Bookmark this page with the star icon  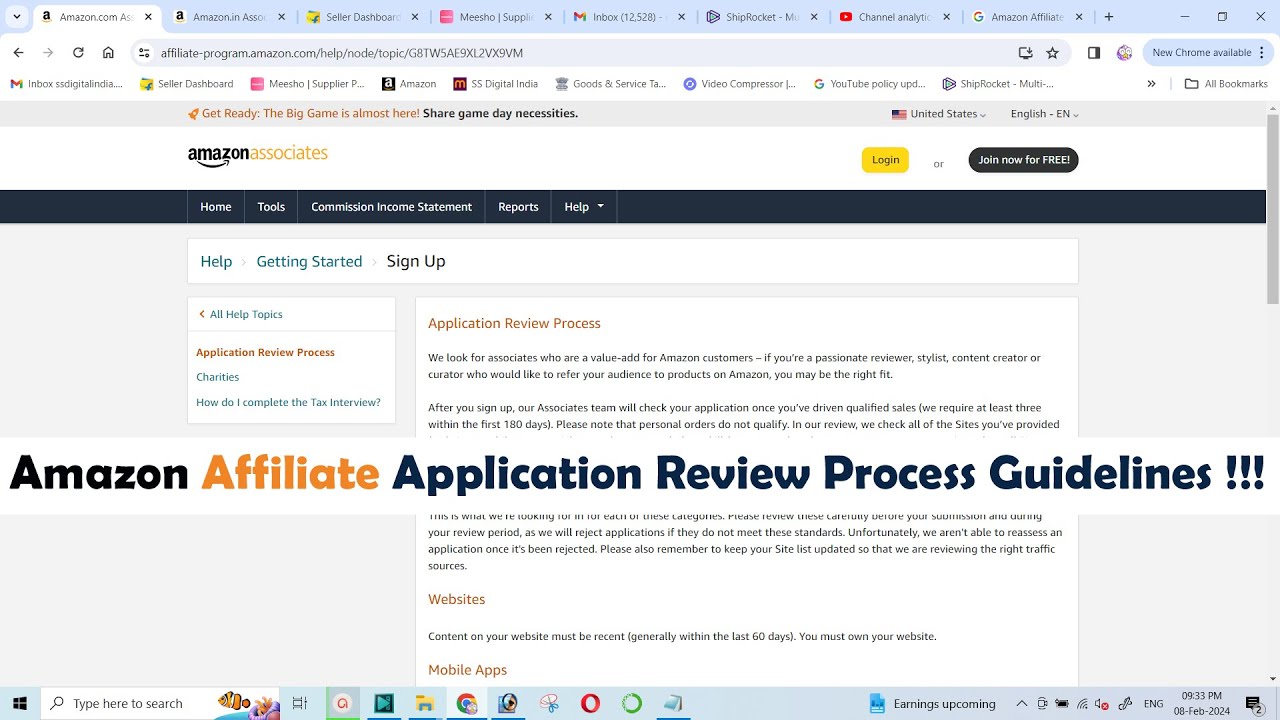1052,53
